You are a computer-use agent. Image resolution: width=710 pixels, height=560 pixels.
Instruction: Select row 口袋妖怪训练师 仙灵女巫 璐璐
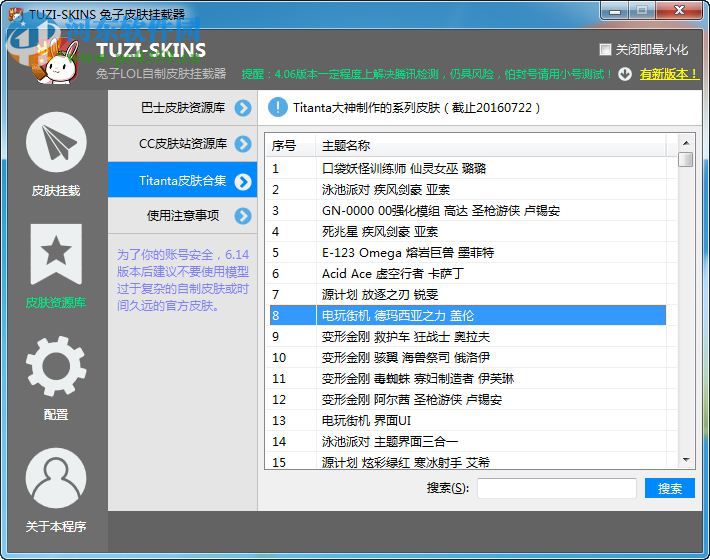[x=466, y=168]
